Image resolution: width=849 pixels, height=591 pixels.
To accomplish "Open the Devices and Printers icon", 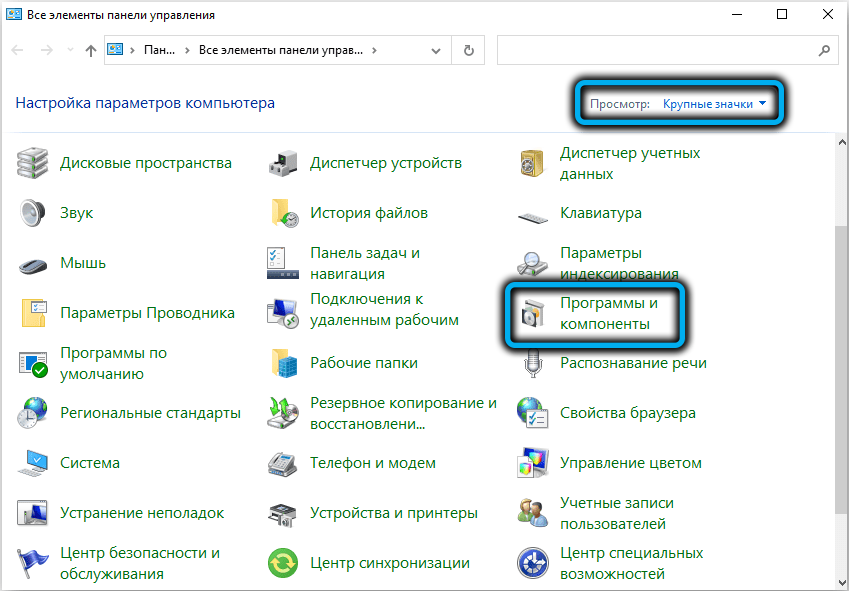I will click(283, 515).
